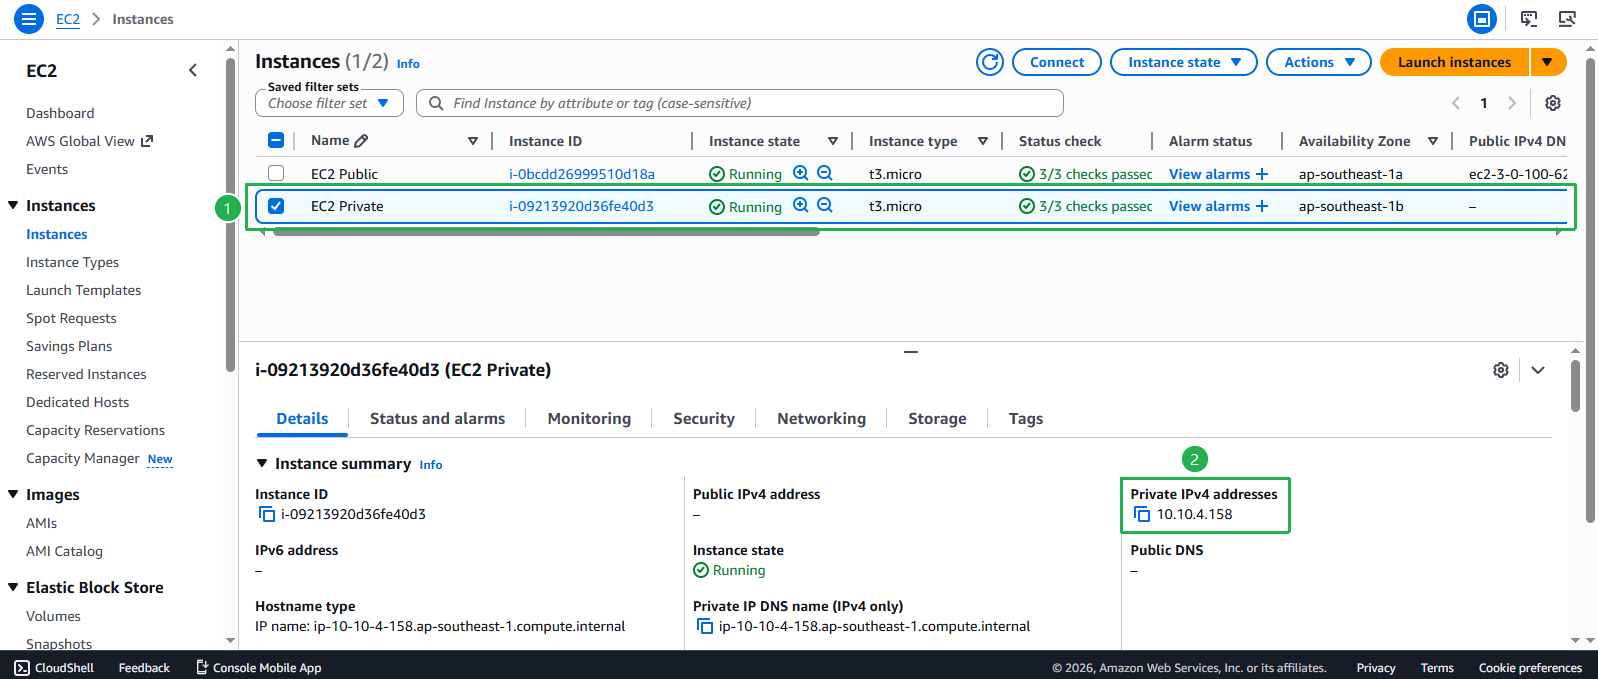Viewport: 1598px width, 679px height.
Task: Click the sidebar vertical scrollbar
Action: point(230,215)
